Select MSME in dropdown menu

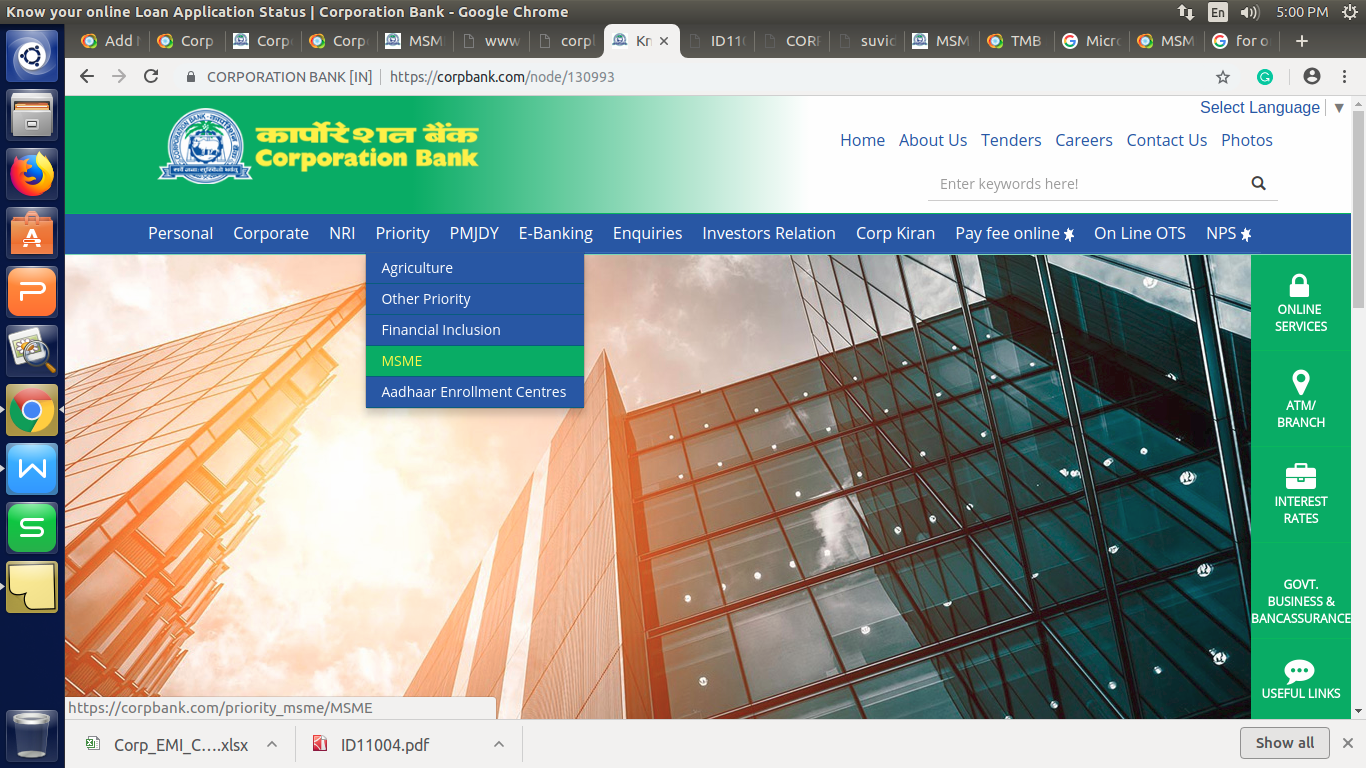[475, 361]
